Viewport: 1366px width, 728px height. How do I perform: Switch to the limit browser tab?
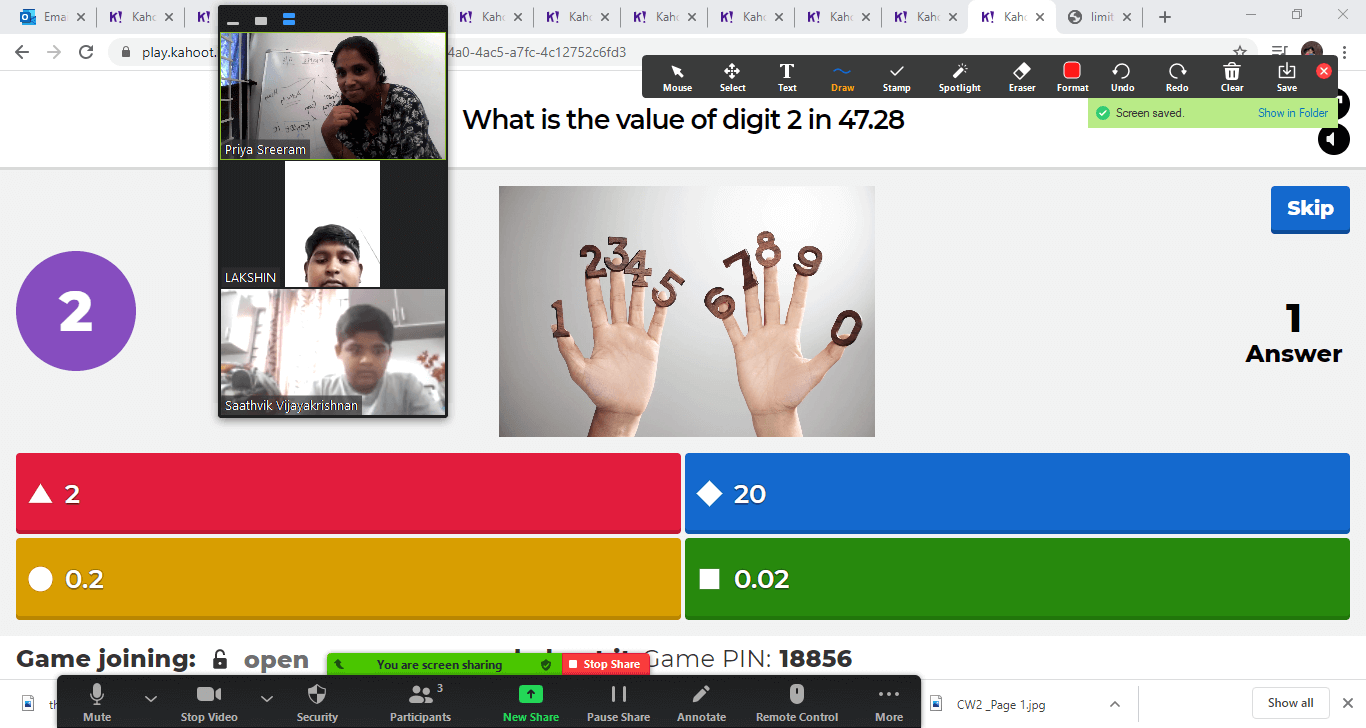[x=1100, y=17]
